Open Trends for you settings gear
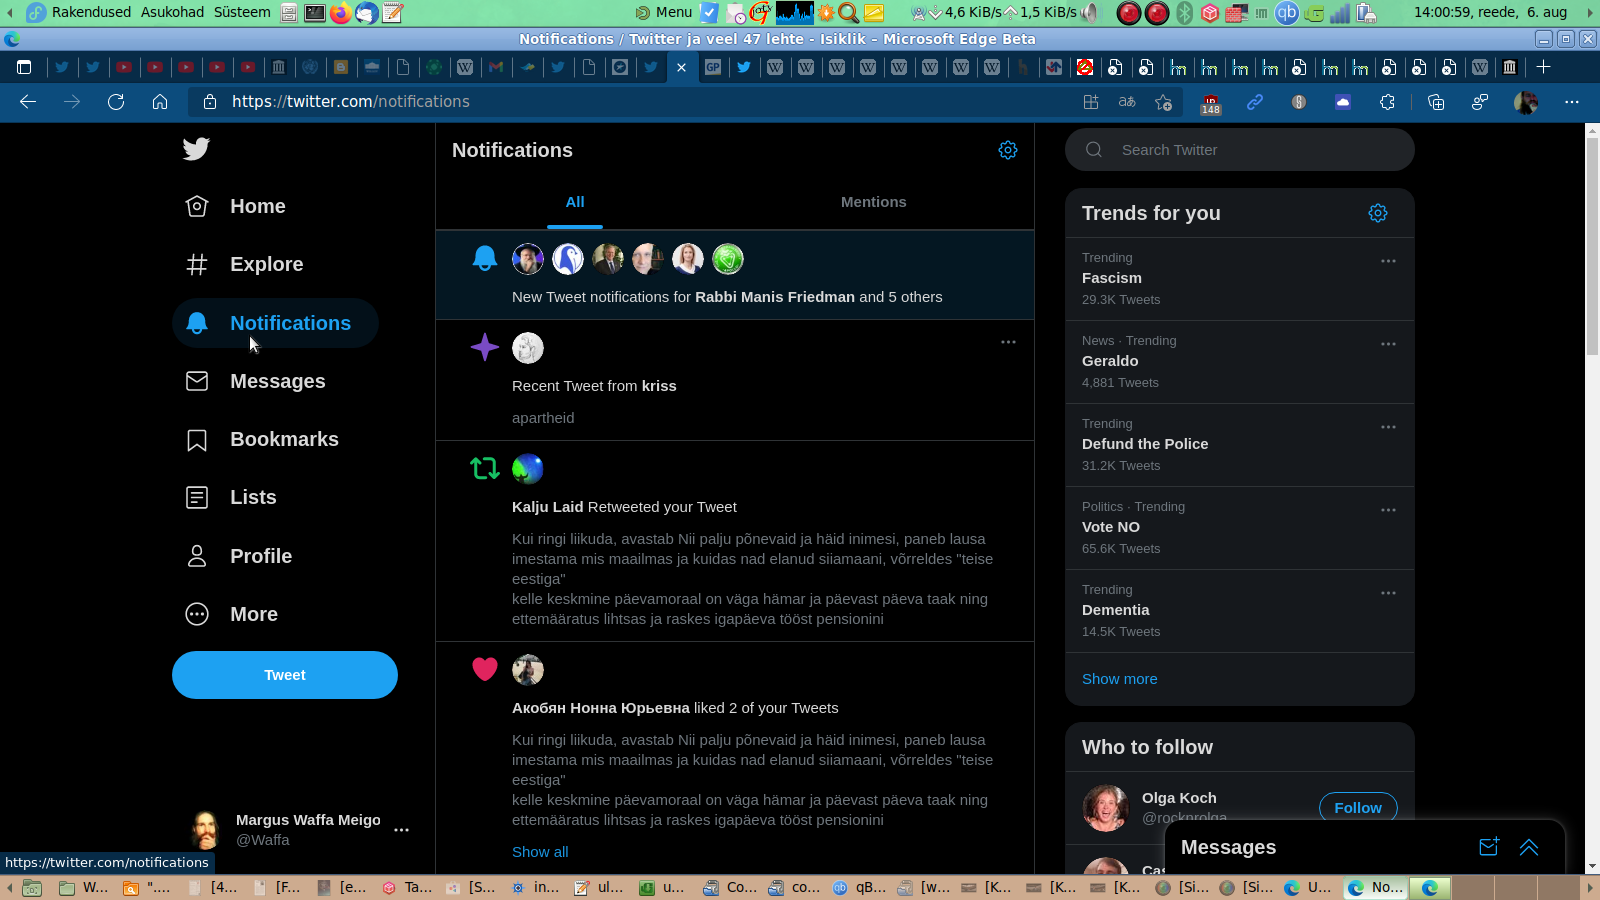The width and height of the screenshot is (1600, 900). 1378,213
